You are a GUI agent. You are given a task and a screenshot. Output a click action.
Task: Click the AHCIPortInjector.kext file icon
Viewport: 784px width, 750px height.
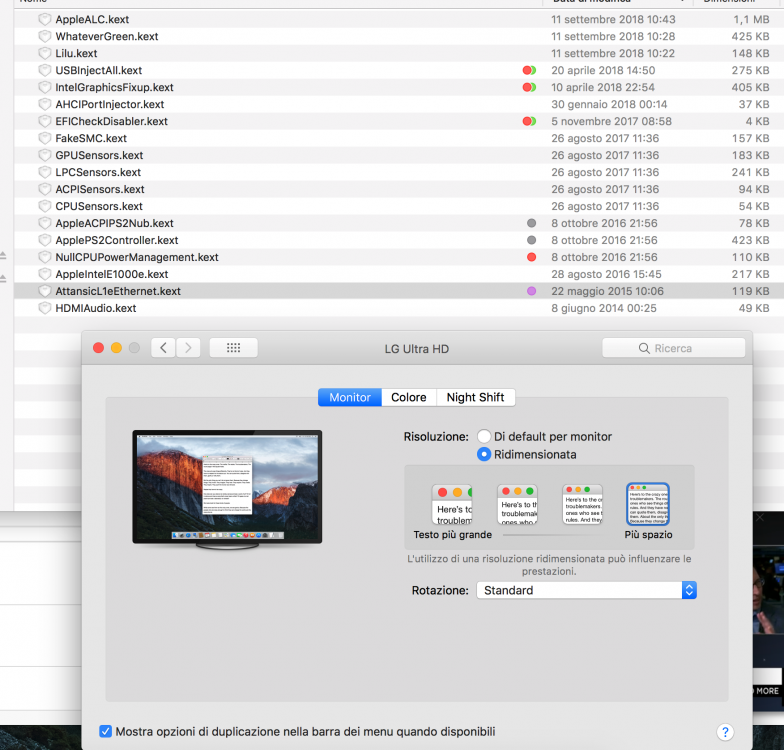click(x=45, y=104)
